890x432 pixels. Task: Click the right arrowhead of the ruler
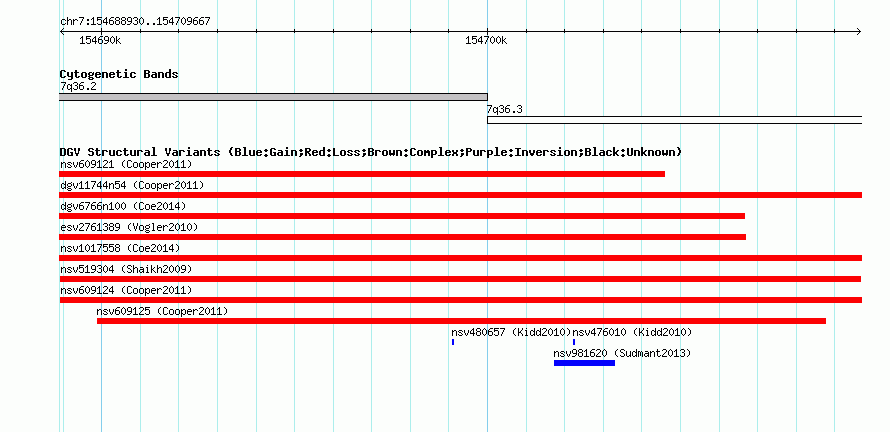859,31
